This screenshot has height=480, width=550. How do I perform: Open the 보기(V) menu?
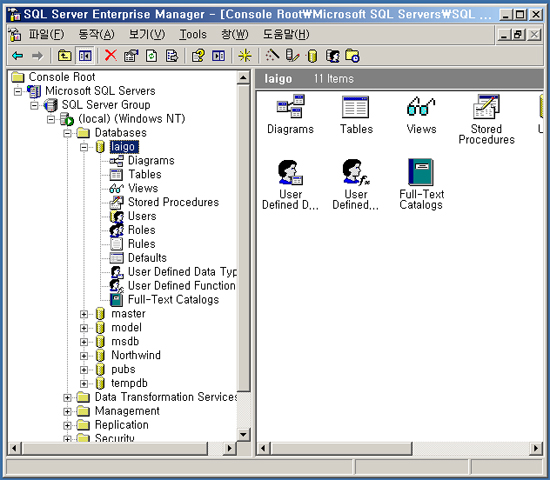(x=147, y=34)
